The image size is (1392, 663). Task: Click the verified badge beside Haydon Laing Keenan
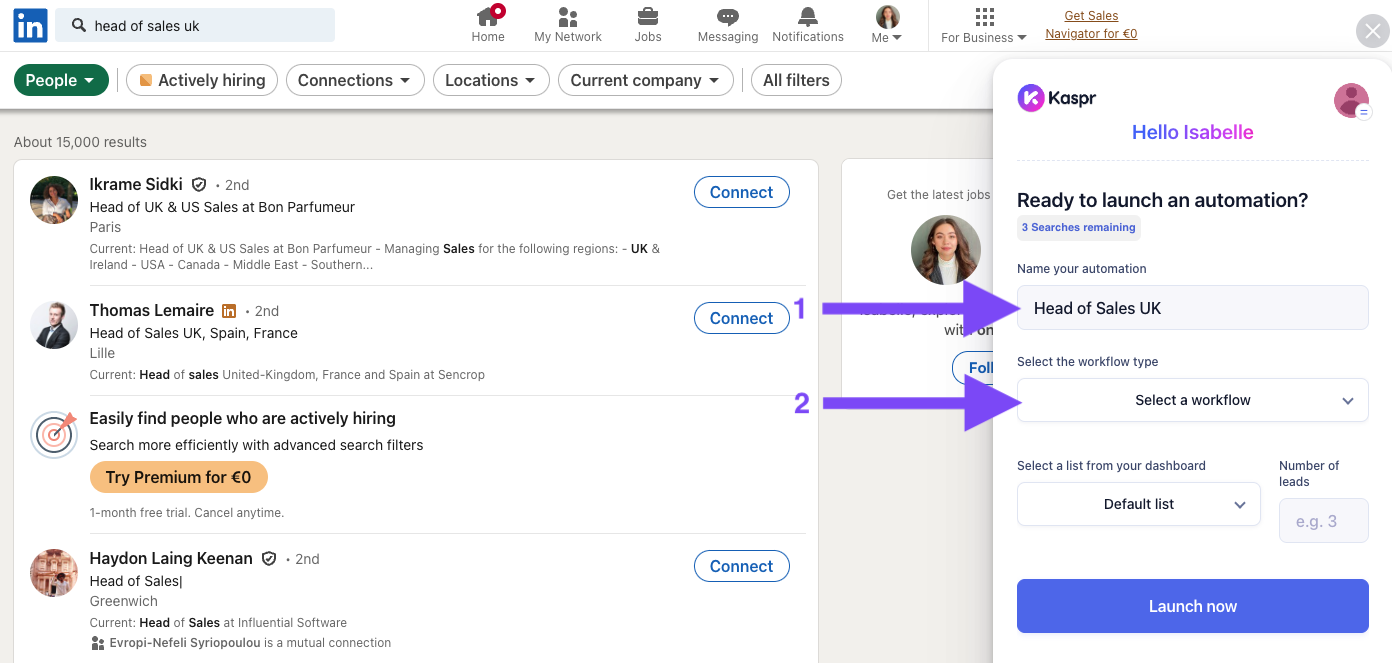click(268, 559)
